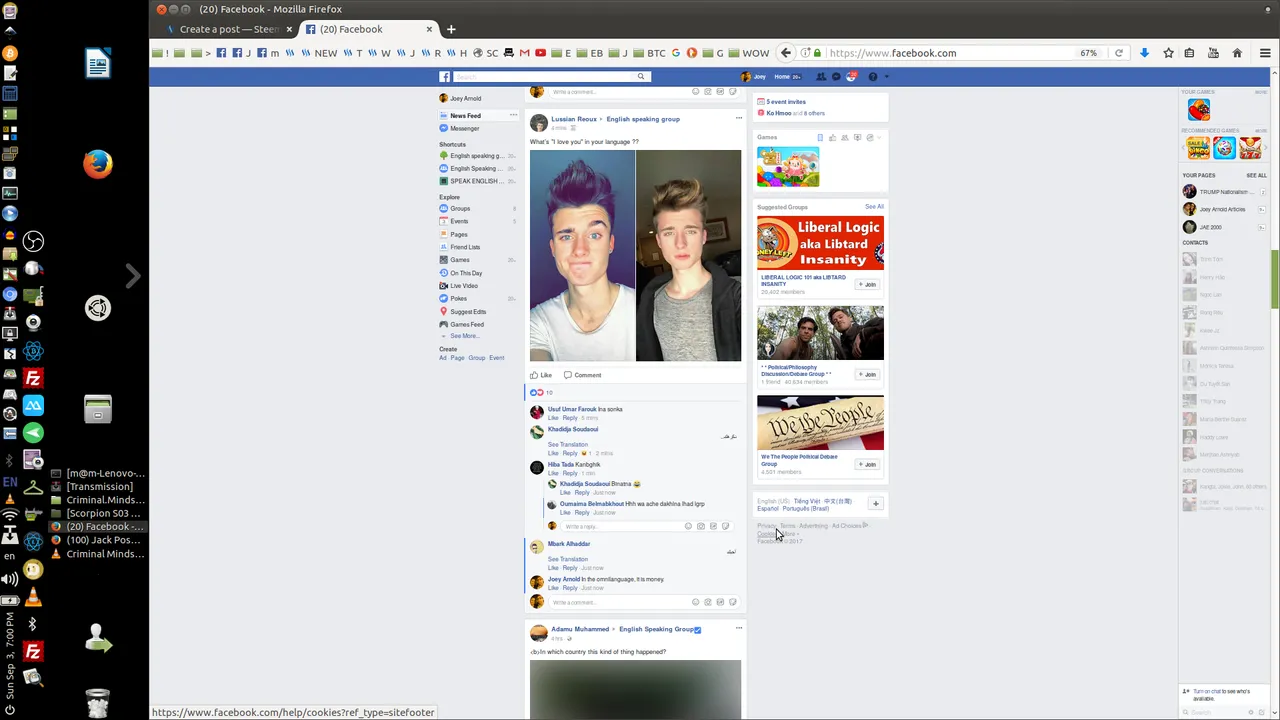
Task: Expand See More in Explore sidebar
Action: (464, 336)
